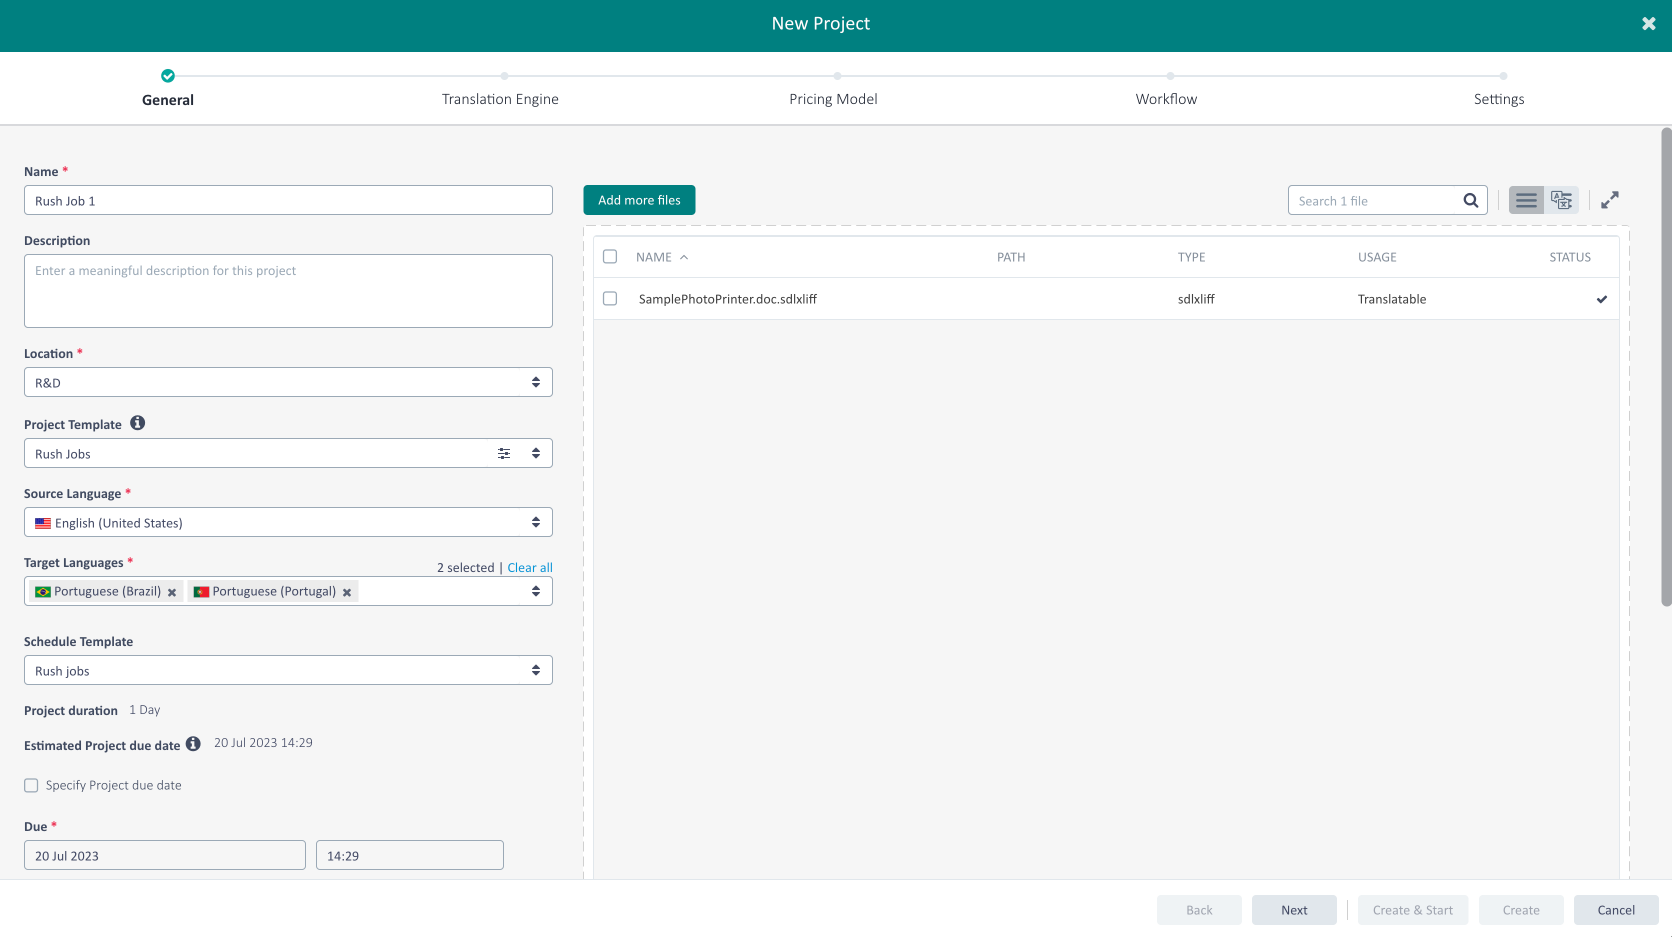Viewport: 1672px width, 937px height.
Task: Click the Clear all link
Action: [529, 568]
